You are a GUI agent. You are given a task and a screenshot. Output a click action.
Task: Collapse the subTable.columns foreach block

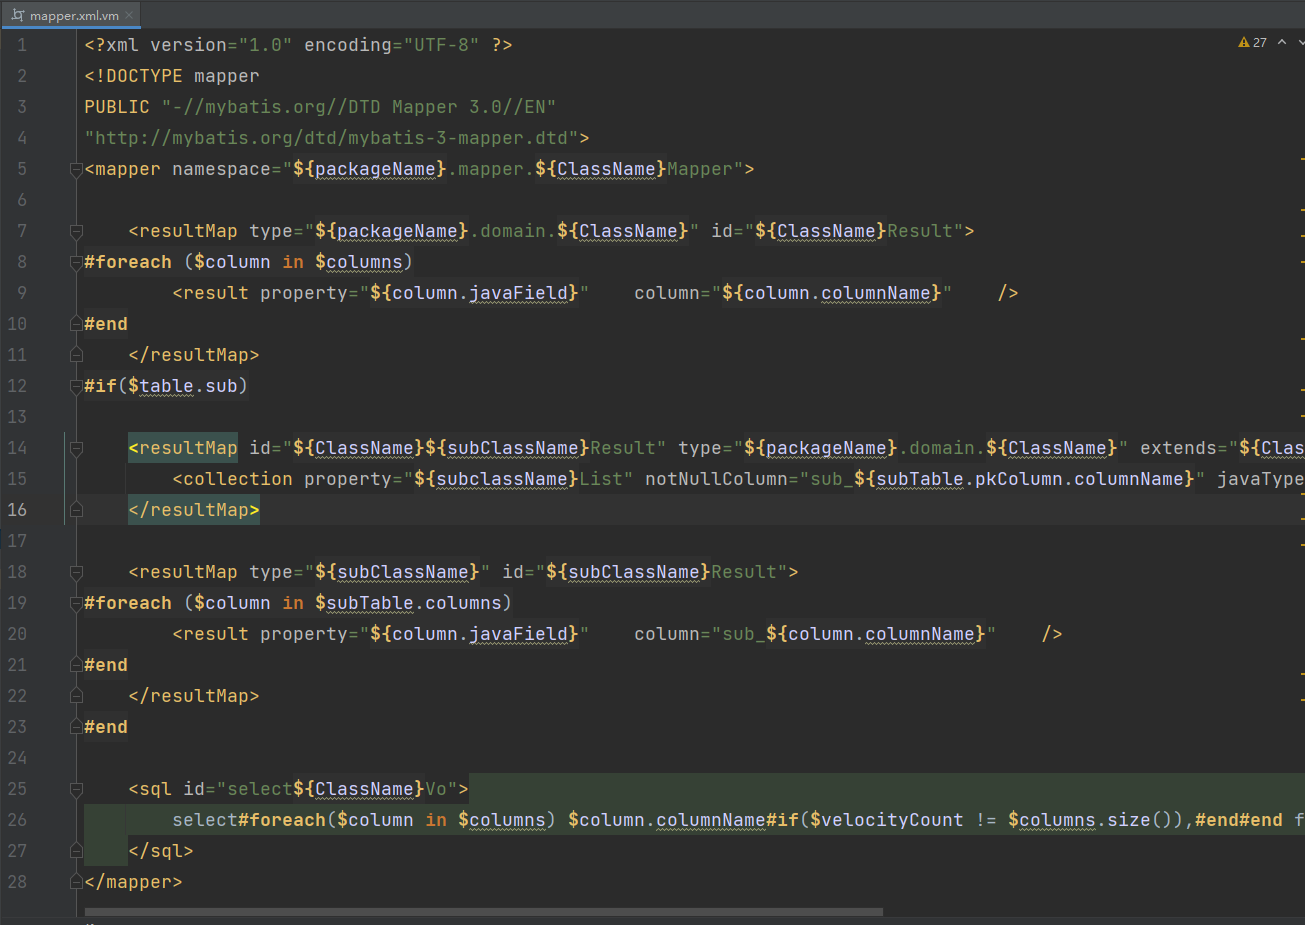tap(75, 602)
